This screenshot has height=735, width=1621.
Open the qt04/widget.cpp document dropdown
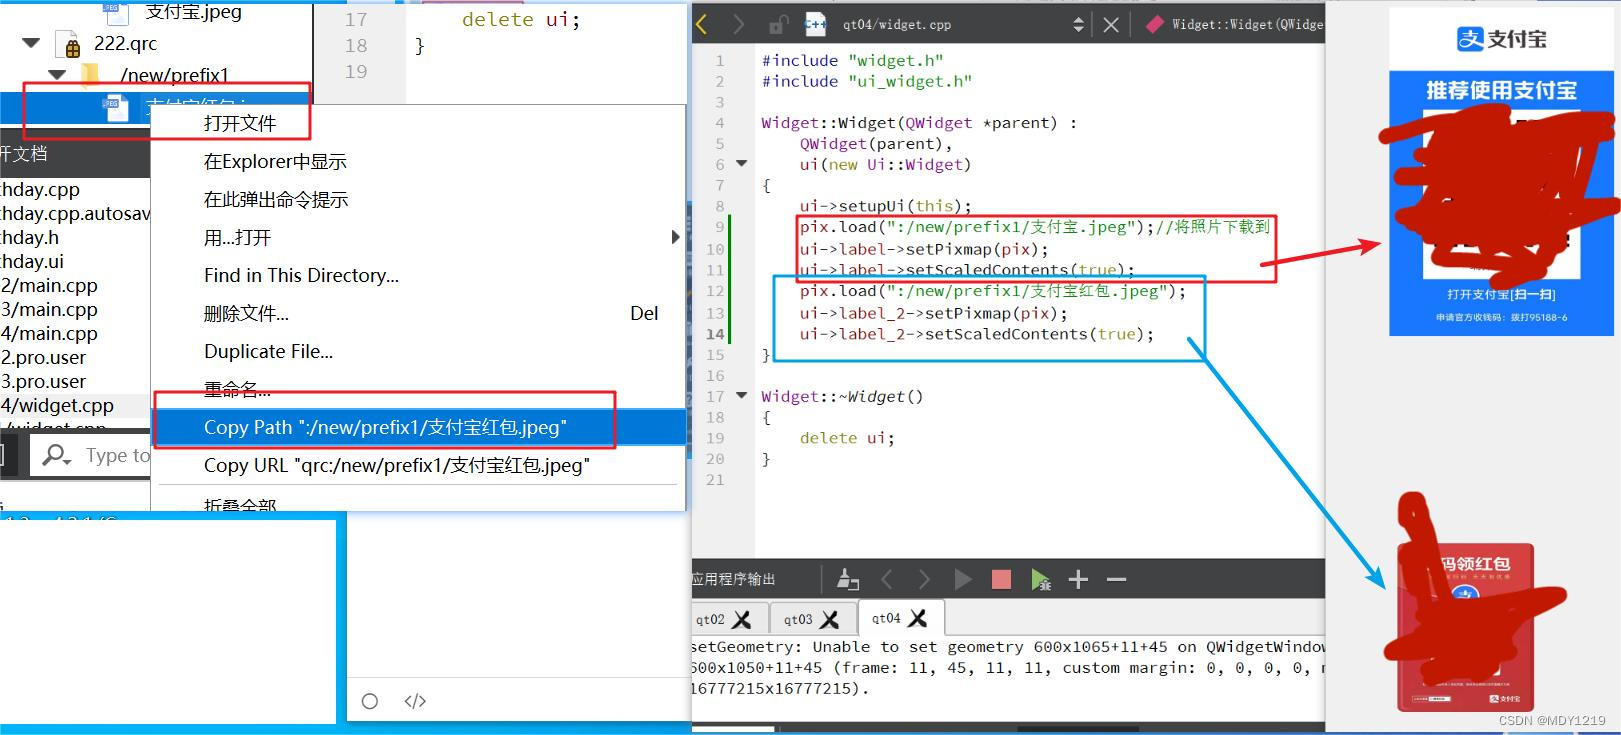(1078, 24)
